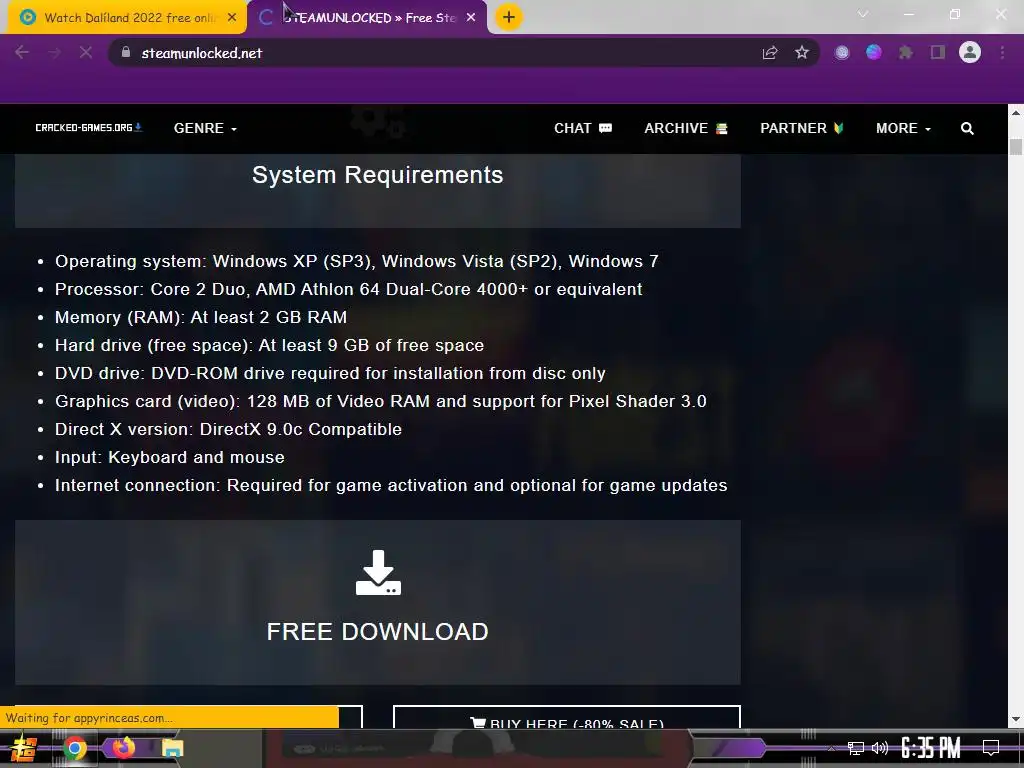The width and height of the screenshot is (1024, 768).
Task: Open a new tab with the plus button
Action: pyautogui.click(x=509, y=17)
